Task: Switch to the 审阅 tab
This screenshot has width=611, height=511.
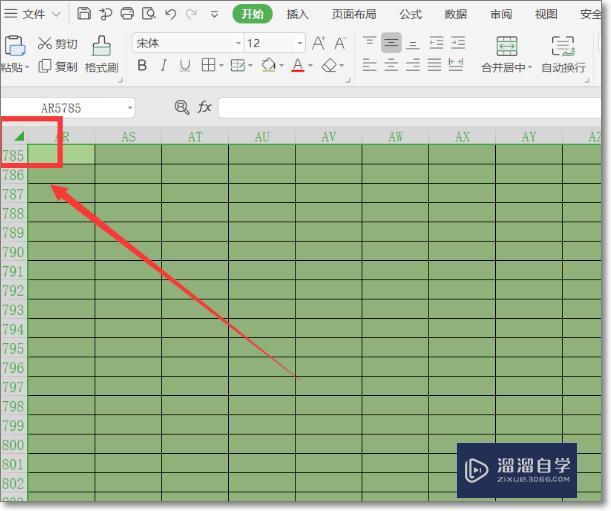Action: click(x=501, y=14)
